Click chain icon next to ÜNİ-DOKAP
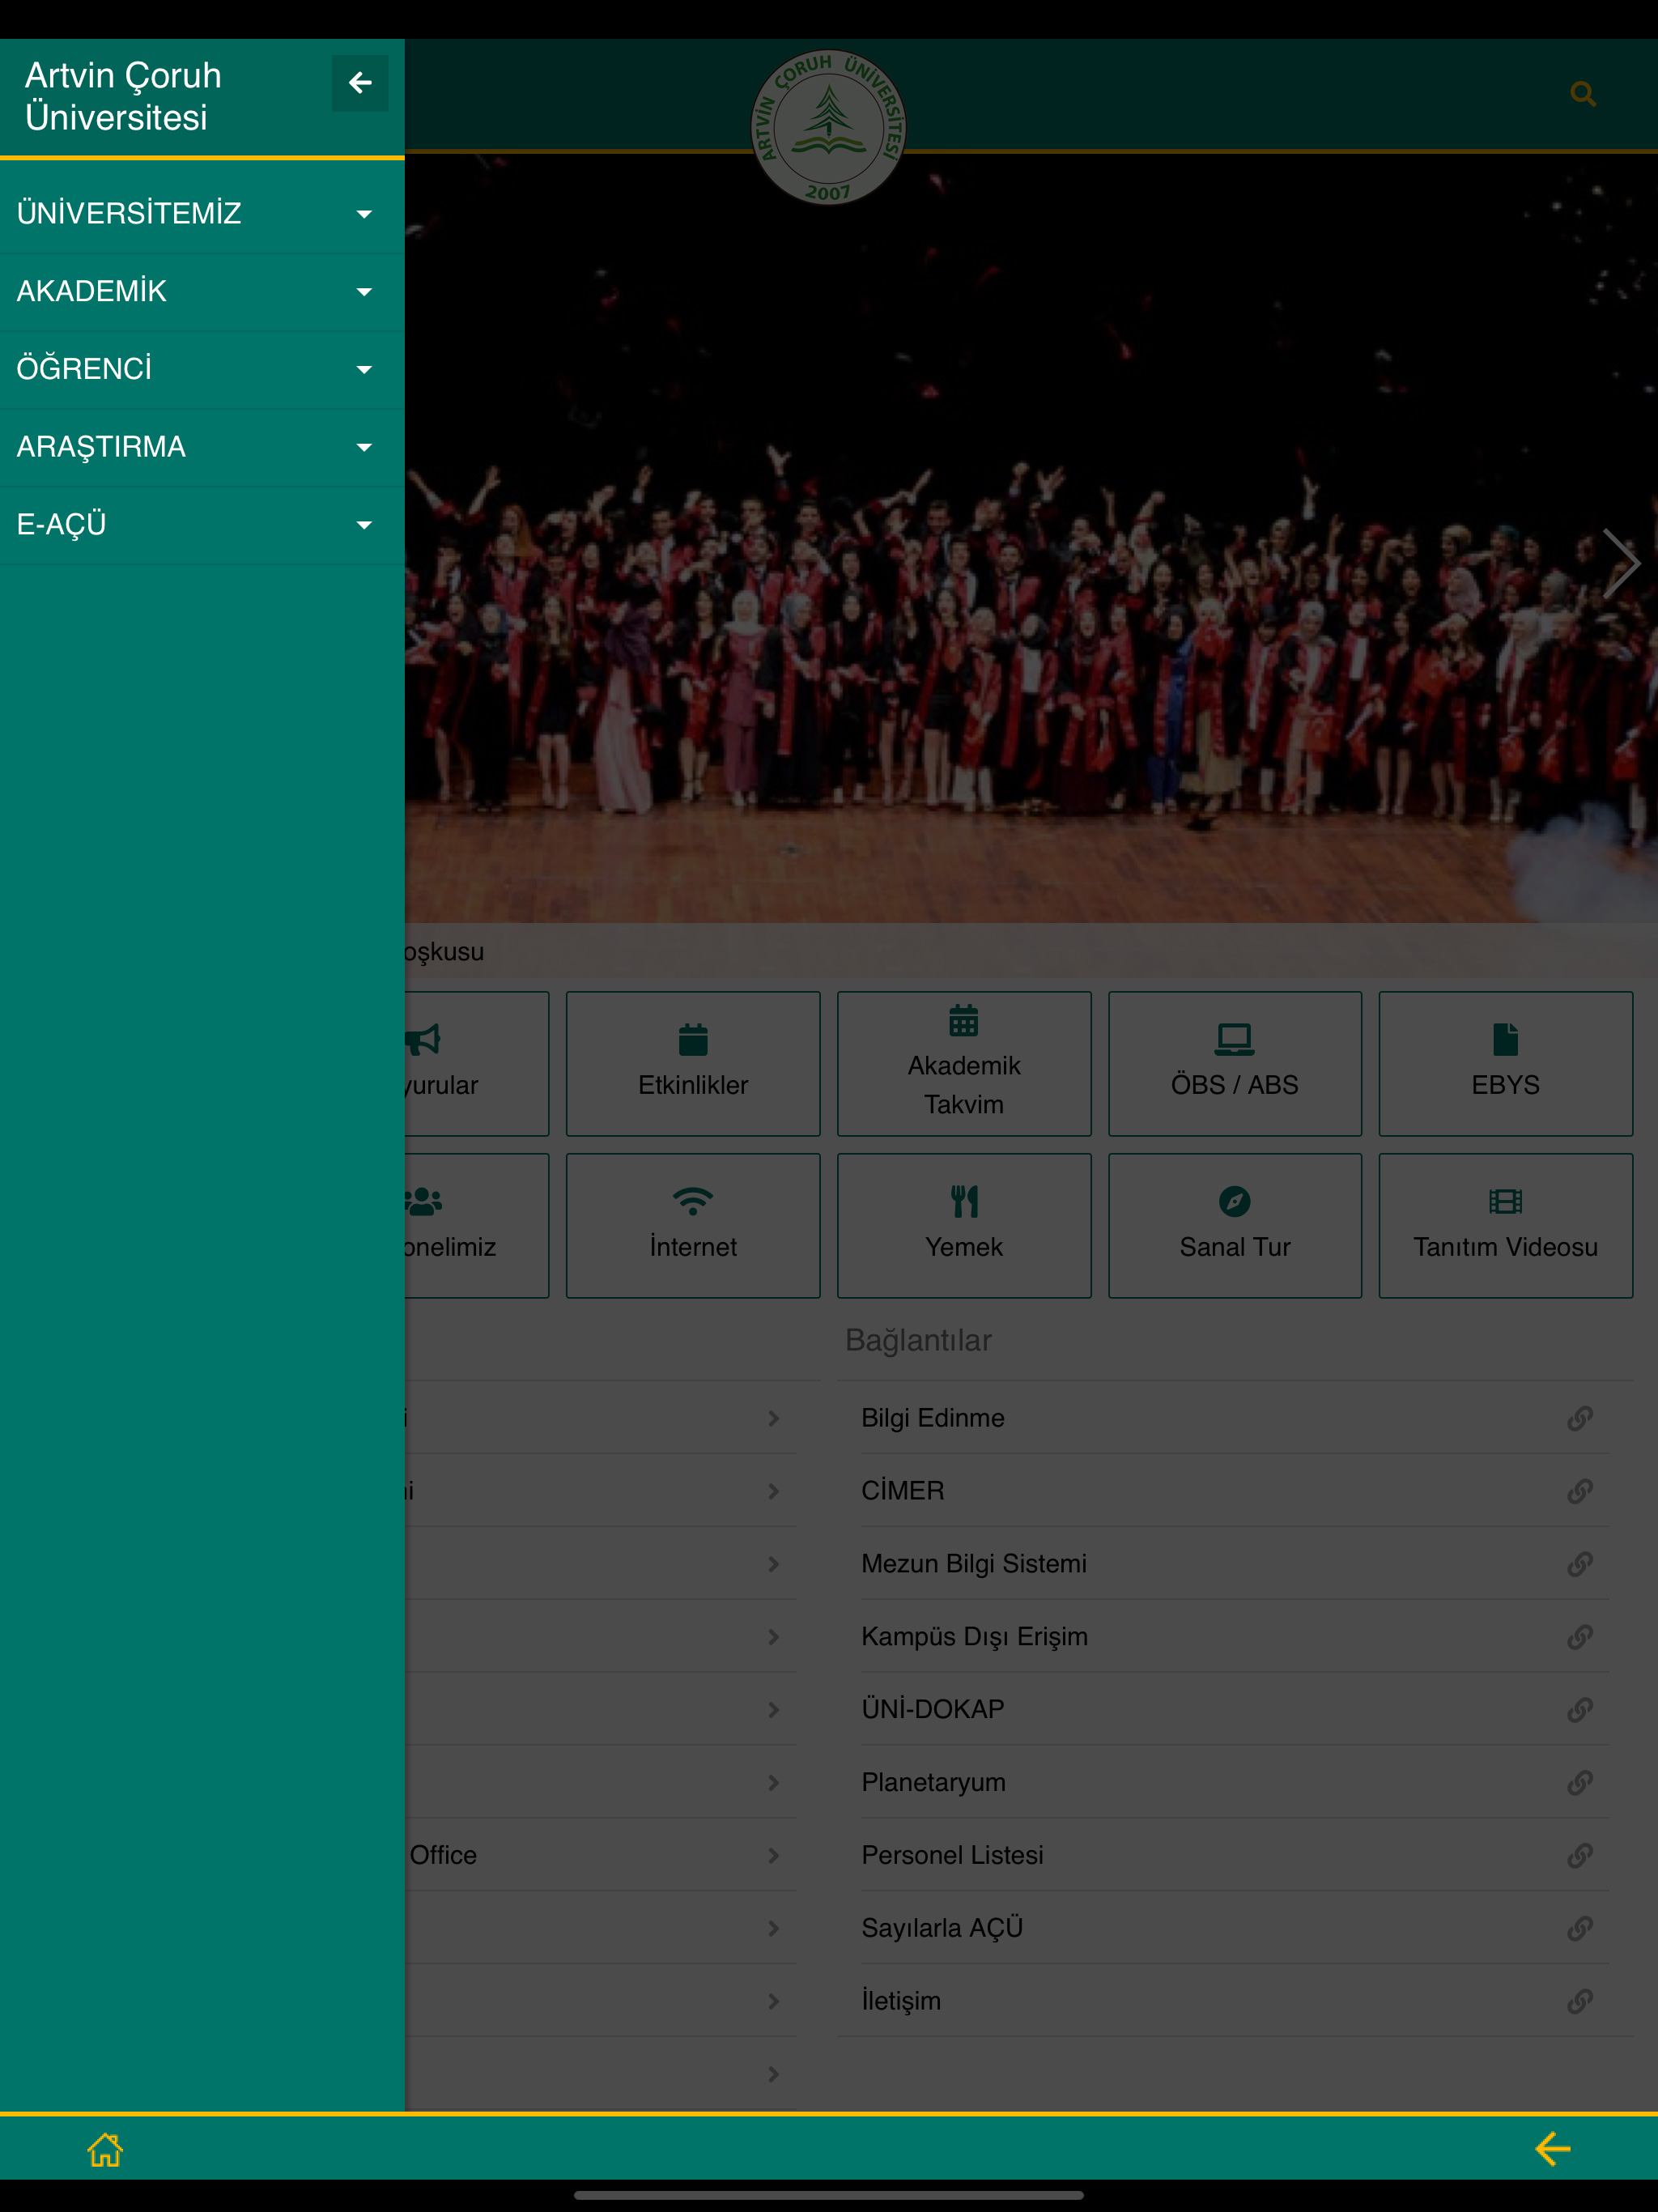 tap(1580, 1710)
